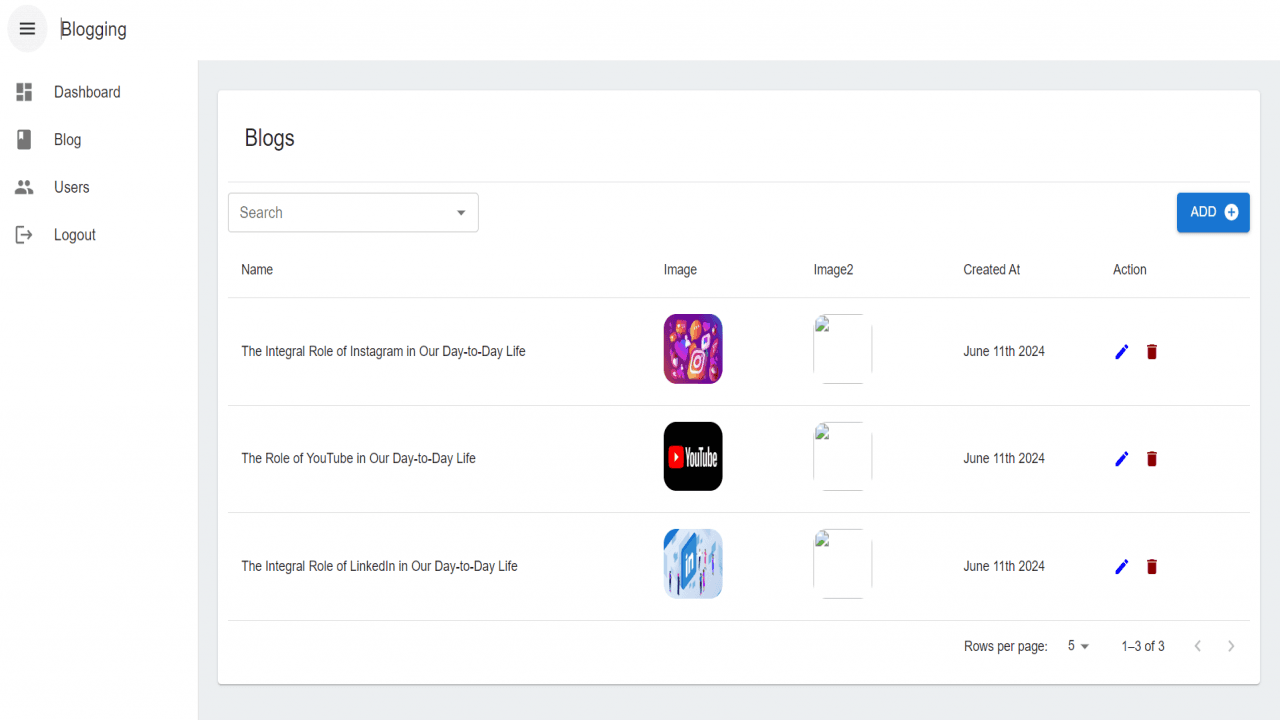Select "The Integral Role of LinkedIn" title
1280x720 pixels.
coord(379,566)
